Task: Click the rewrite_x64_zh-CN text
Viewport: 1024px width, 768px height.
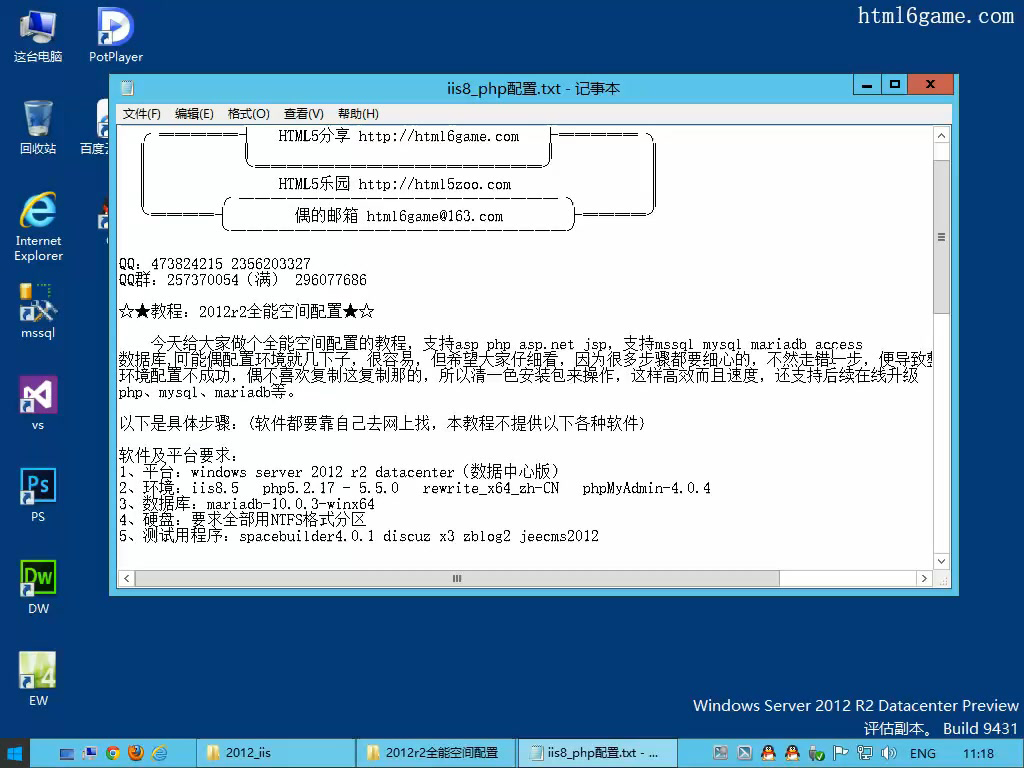Action: click(x=491, y=488)
